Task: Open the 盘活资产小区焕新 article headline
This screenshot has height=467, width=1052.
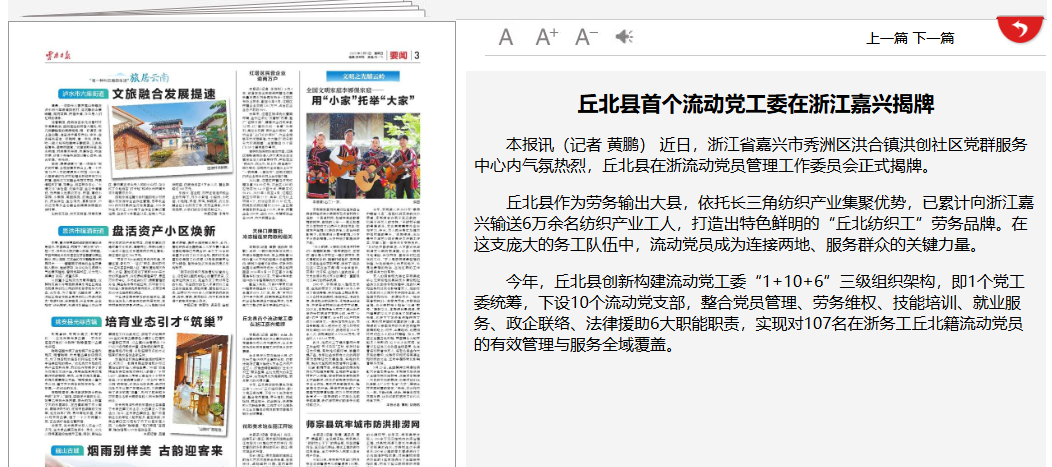Action: pos(164,231)
